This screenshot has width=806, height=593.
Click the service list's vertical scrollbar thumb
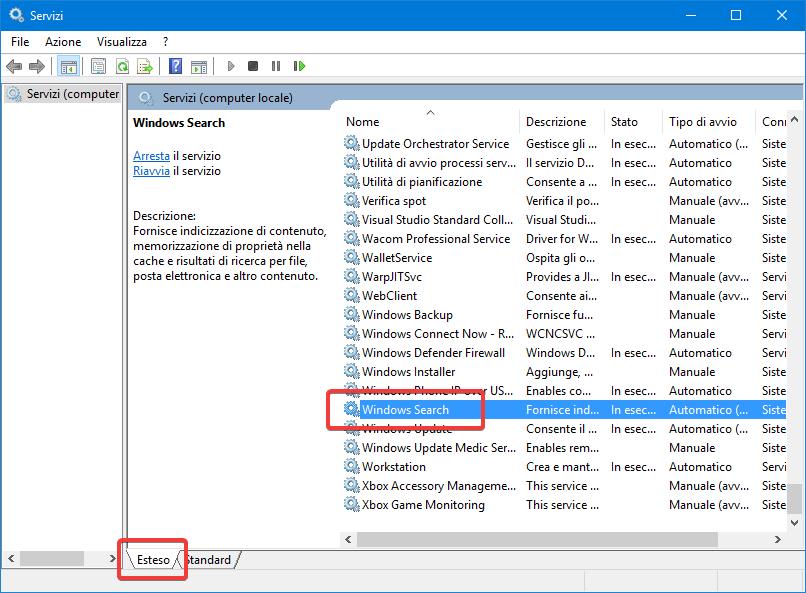tap(794, 498)
